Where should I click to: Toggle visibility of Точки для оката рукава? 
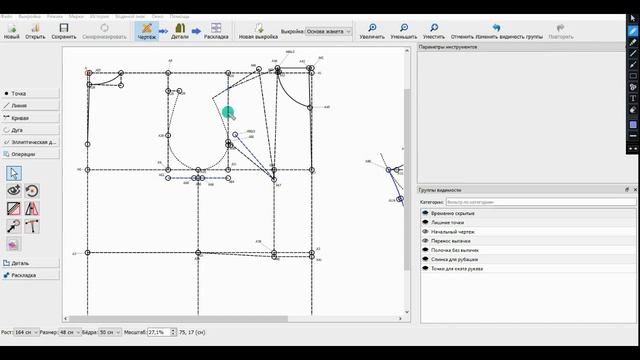(x=425, y=269)
